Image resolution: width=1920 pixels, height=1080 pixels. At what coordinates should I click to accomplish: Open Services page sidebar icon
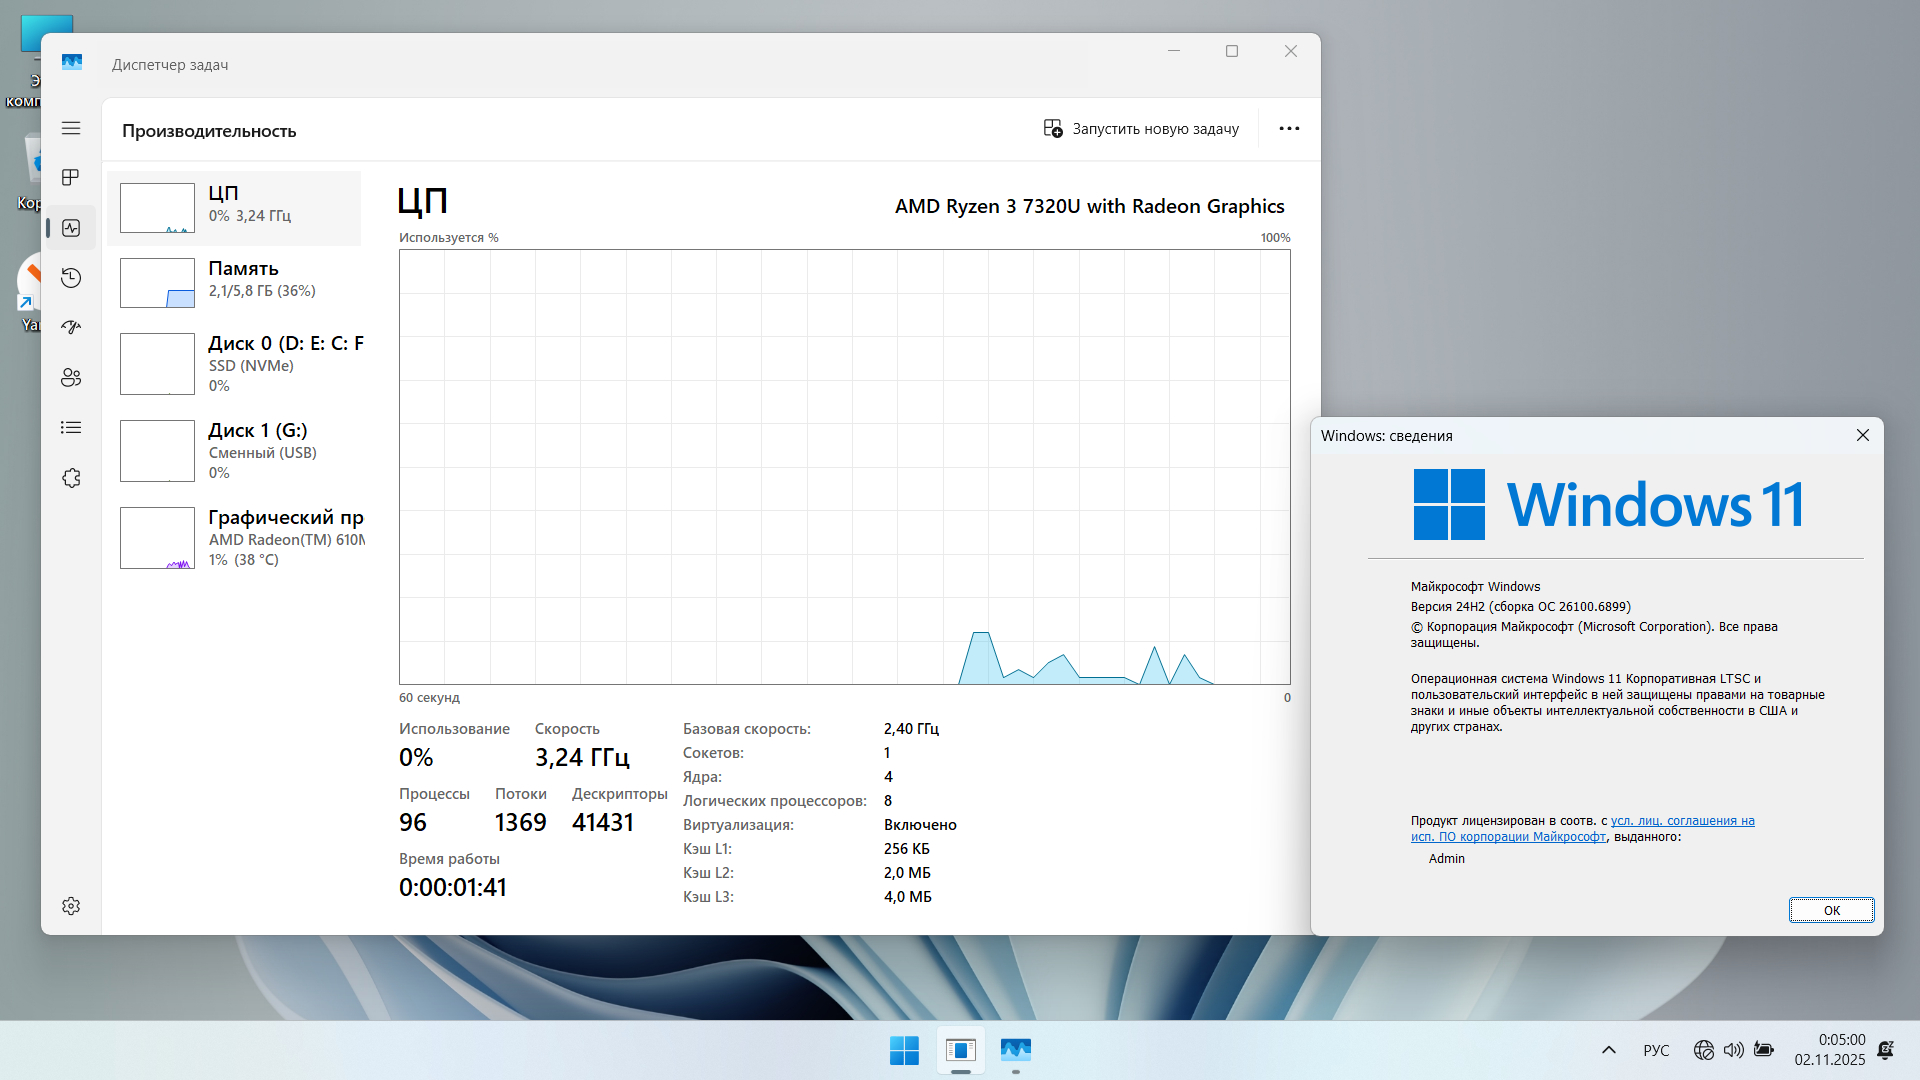click(71, 478)
